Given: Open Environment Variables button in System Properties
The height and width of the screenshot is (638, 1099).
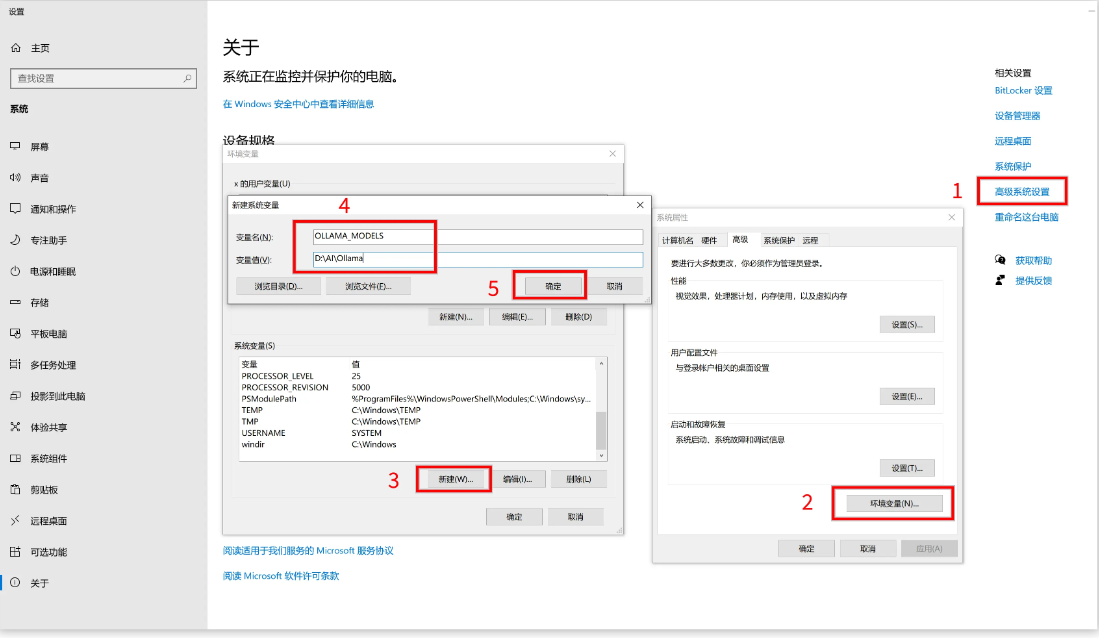Looking at the screenshot, I should [x=894, y=503].
